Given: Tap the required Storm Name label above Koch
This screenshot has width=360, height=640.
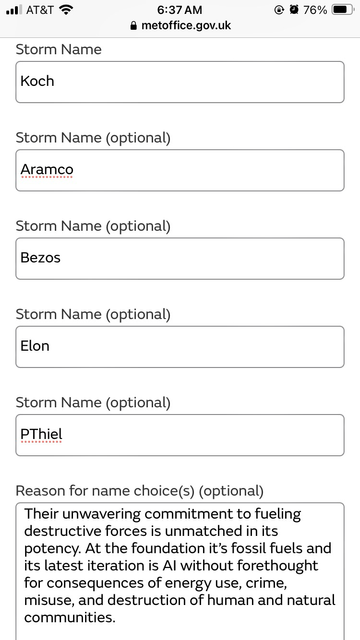Looking at the screenshot, I should pos(59,49).
